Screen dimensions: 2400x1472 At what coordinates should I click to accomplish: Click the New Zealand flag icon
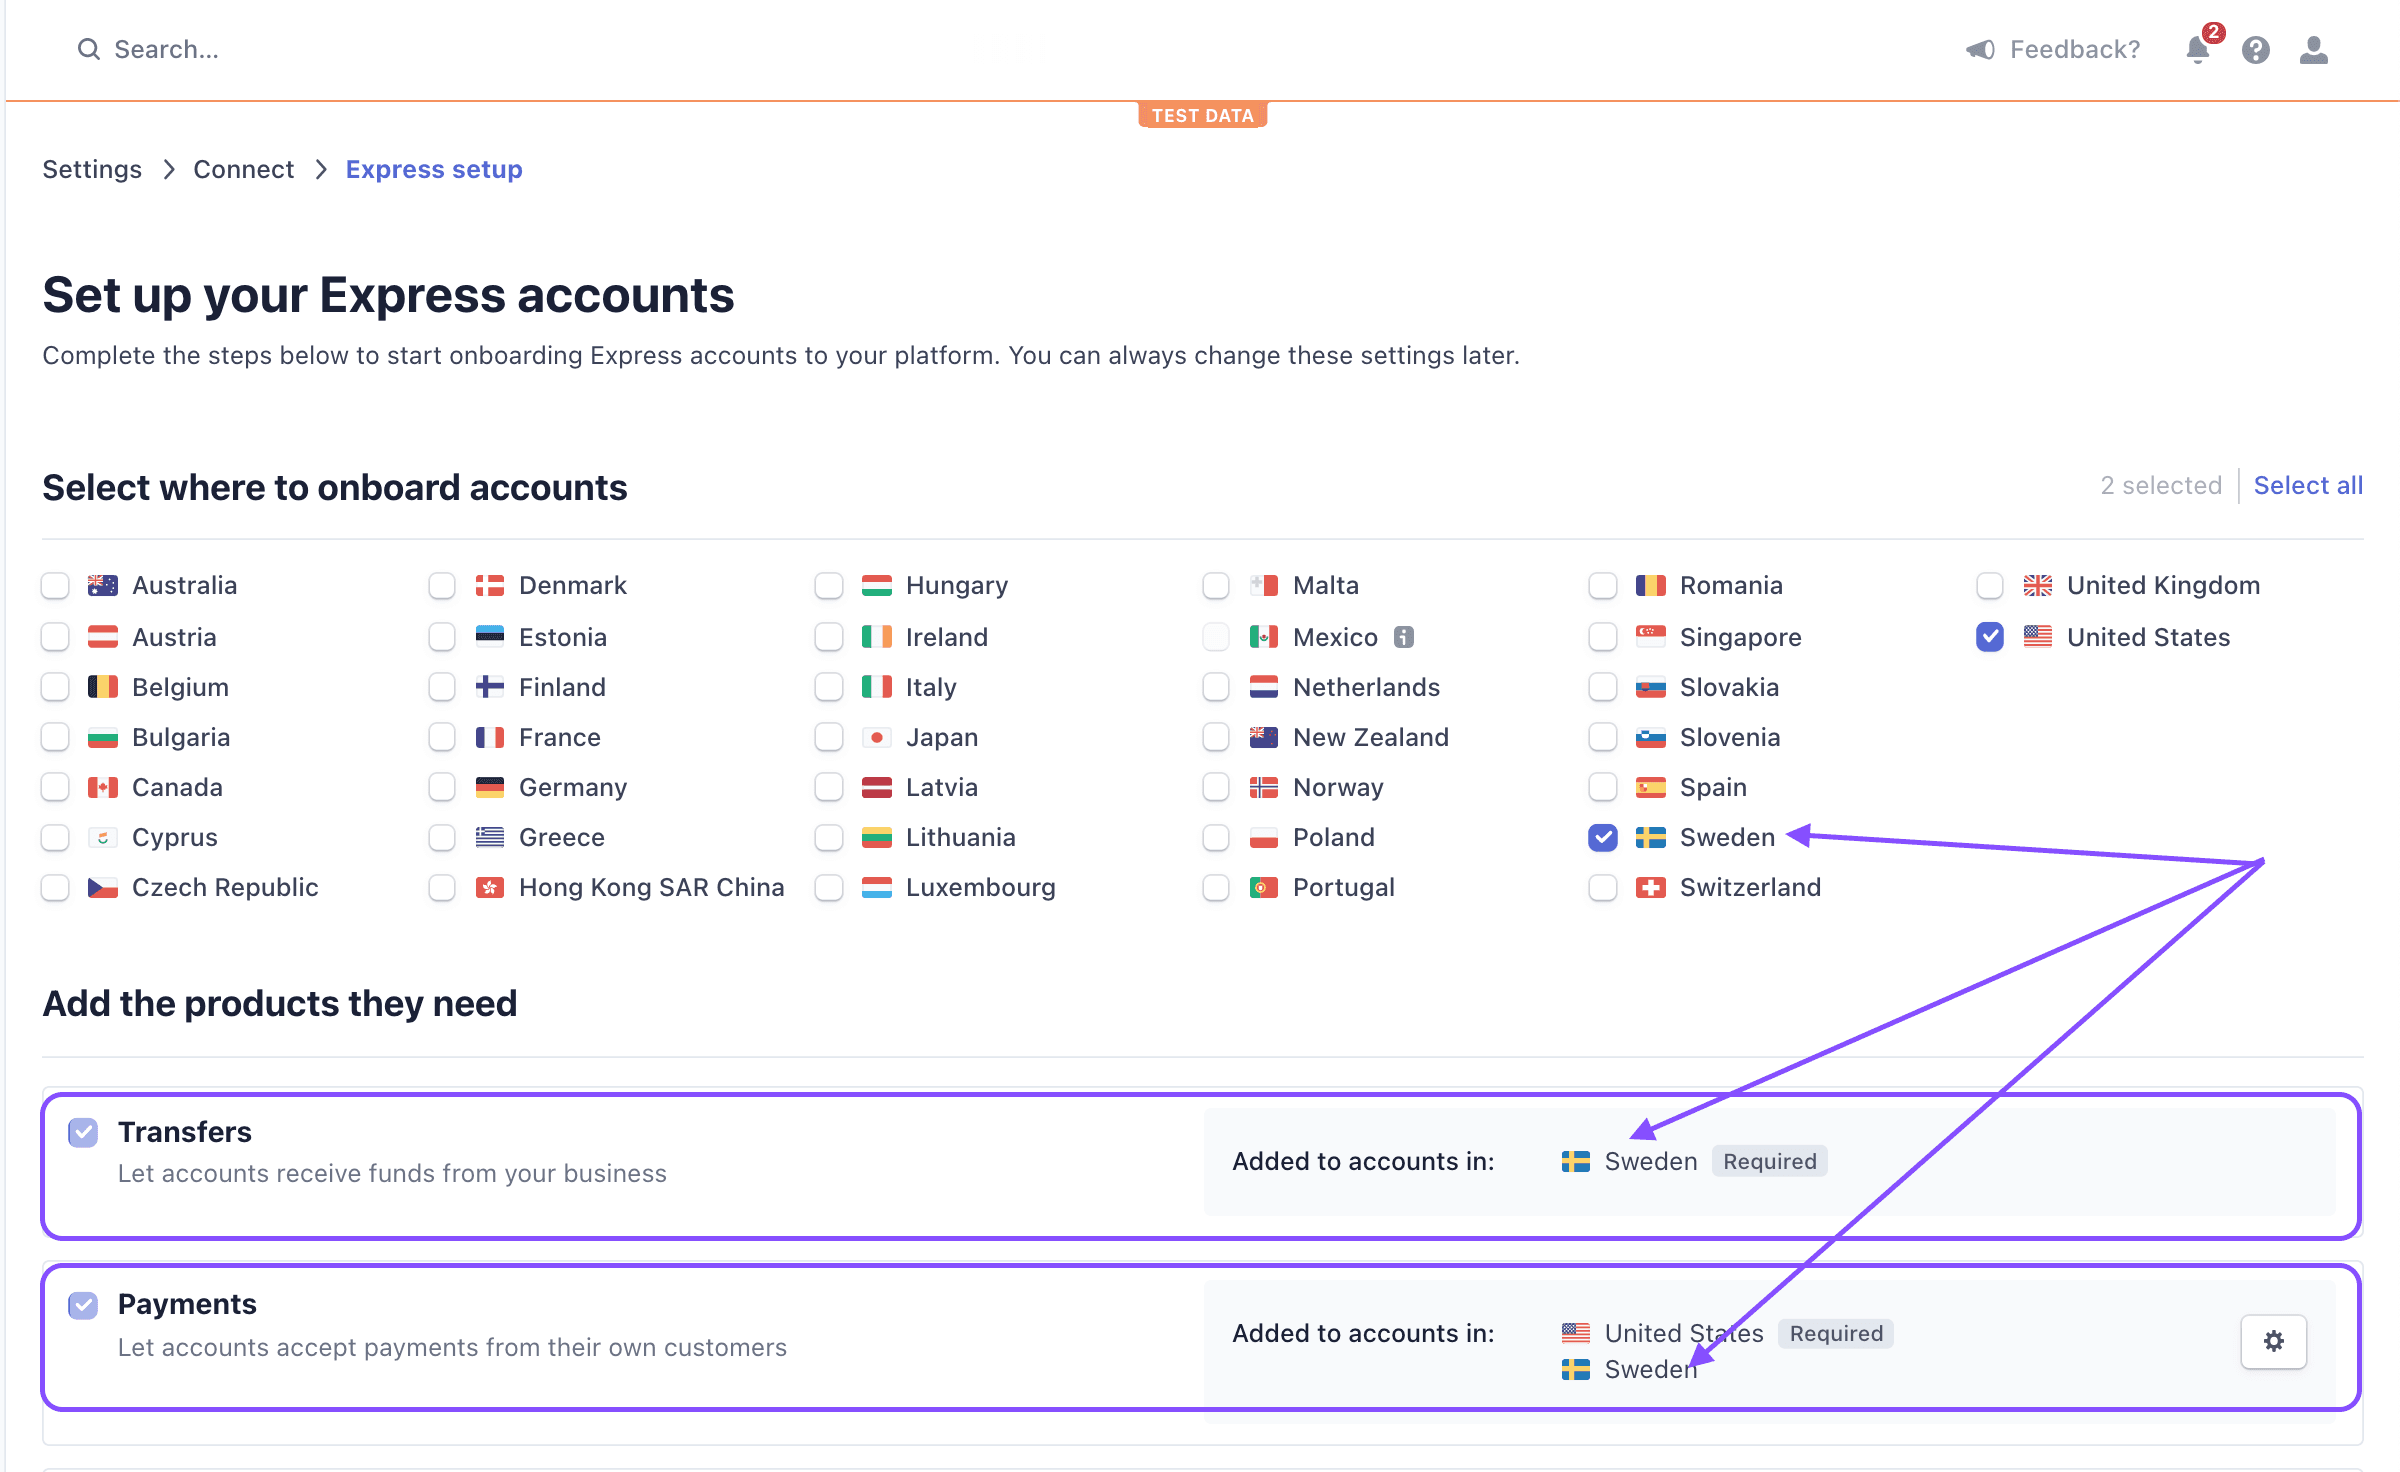pos(1264,737)
